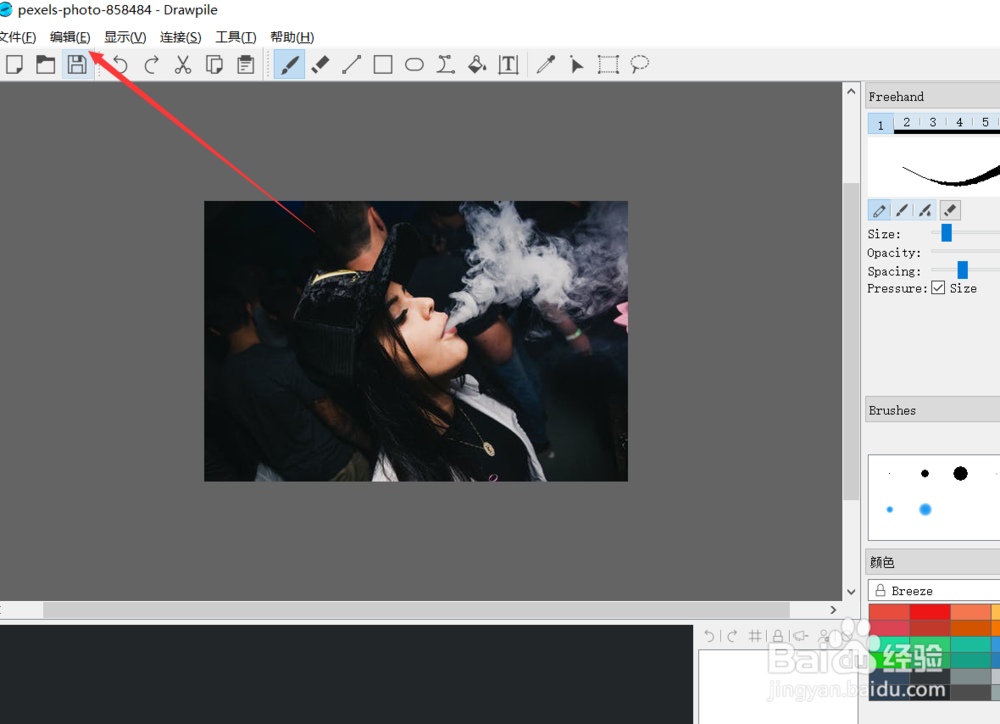Select the Eraser tool in toolbar
Image resolution: width=1000 pixels, height=724 pixels.
point(320,64)
